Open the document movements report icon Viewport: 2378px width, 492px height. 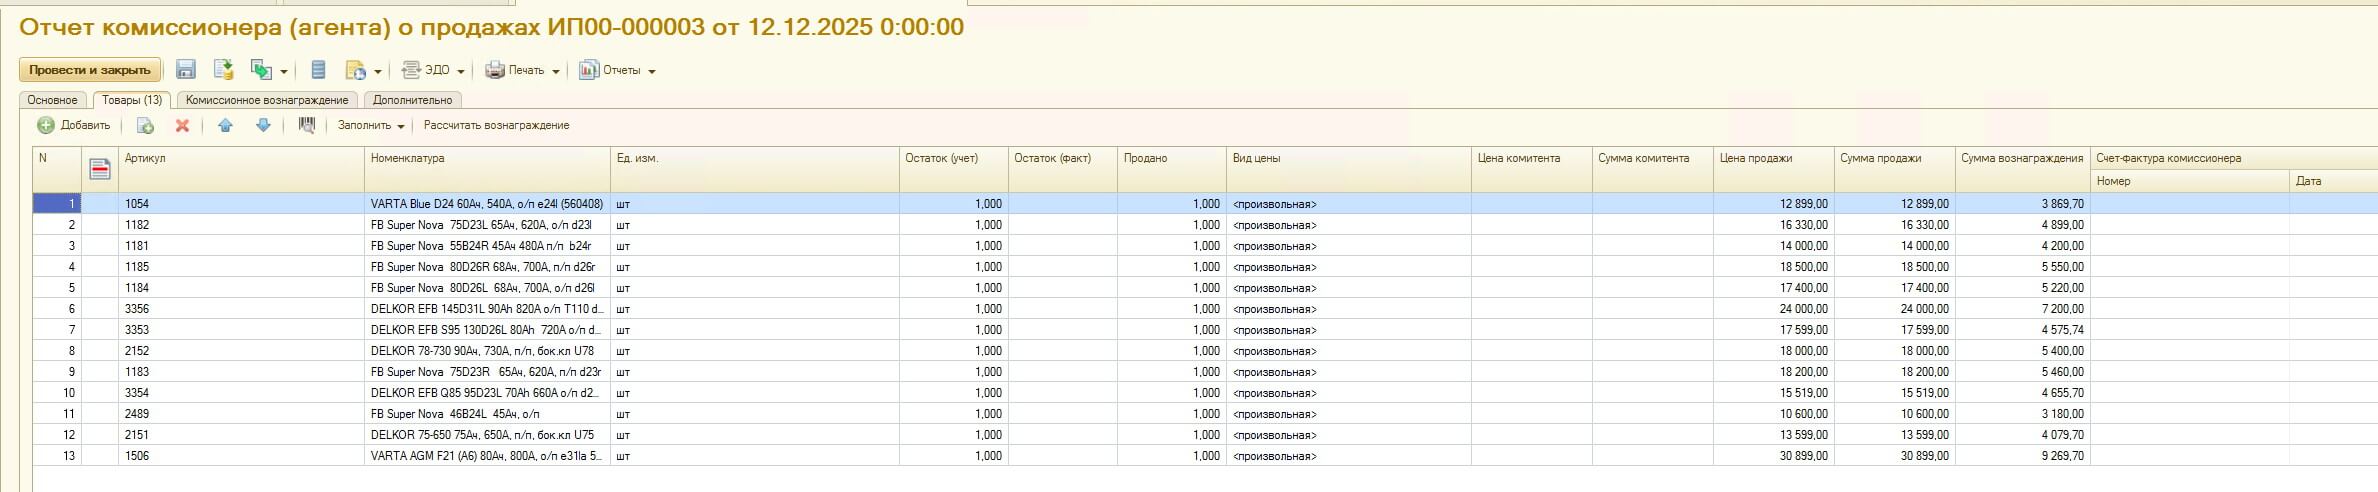click(318, 70)
